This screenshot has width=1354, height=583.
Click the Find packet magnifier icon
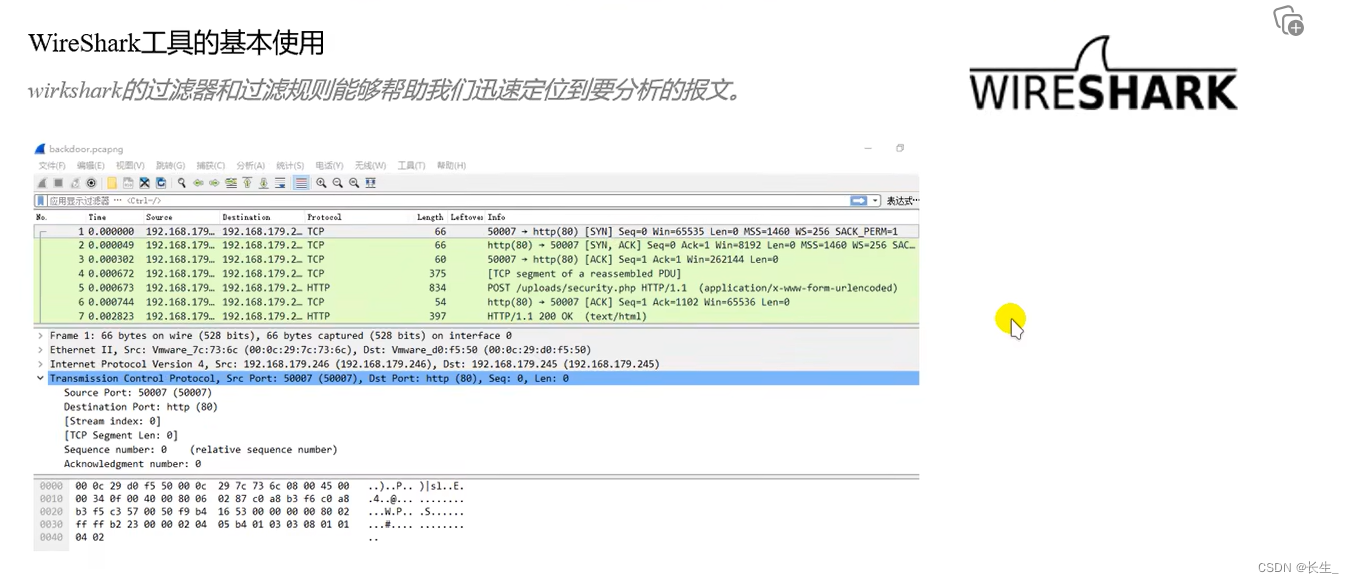pyautogui.click(x=182, y=183)
